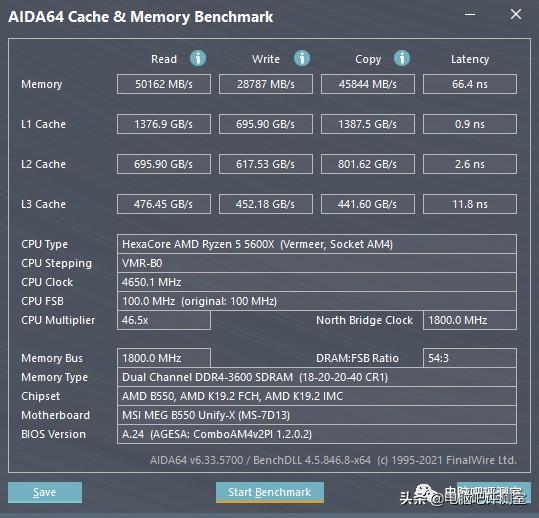Click CPU Clock value 4650.1 MHz
Image resolution: width=539 pixels, height=518 pixels.
click(x=317, y=282)
